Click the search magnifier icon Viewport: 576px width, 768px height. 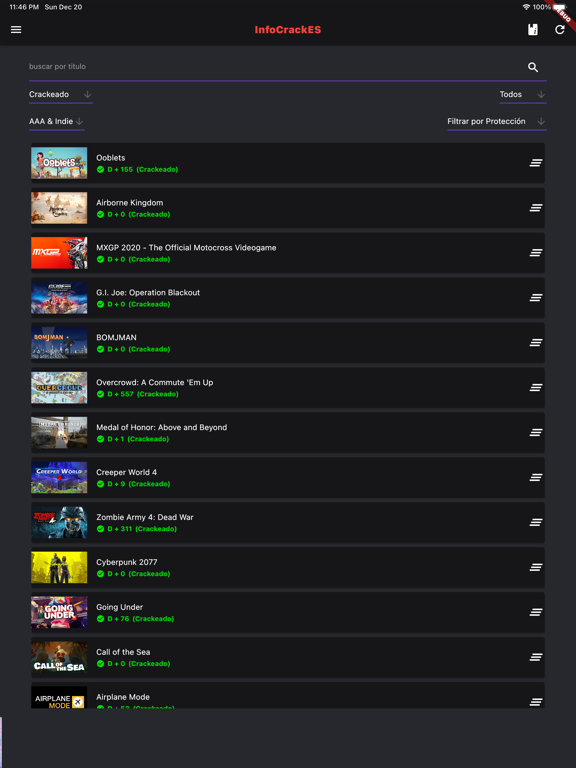pyautogui.click(x=533, y=67)
